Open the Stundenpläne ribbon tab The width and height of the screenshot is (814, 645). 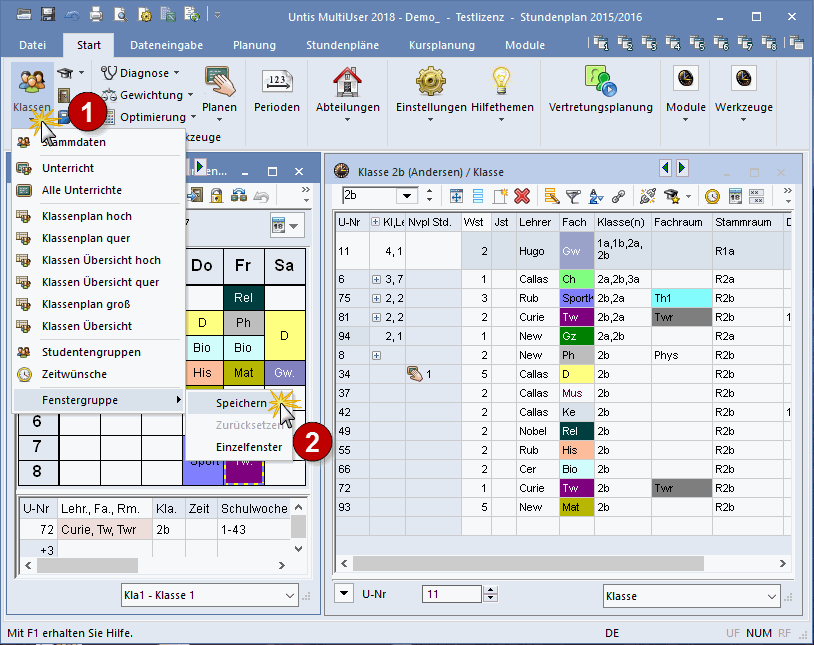(342, 45)
